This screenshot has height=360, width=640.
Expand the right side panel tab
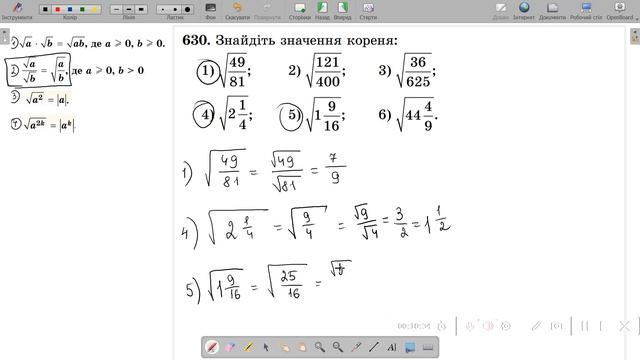click(x=635, y=36)
